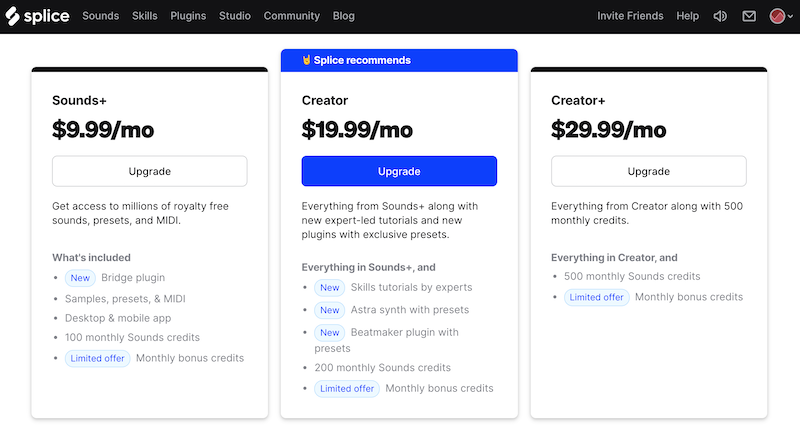Screen dimensions: 800x431
Task: Upgrade to the Creator+ plan
Action: [648, 171]
